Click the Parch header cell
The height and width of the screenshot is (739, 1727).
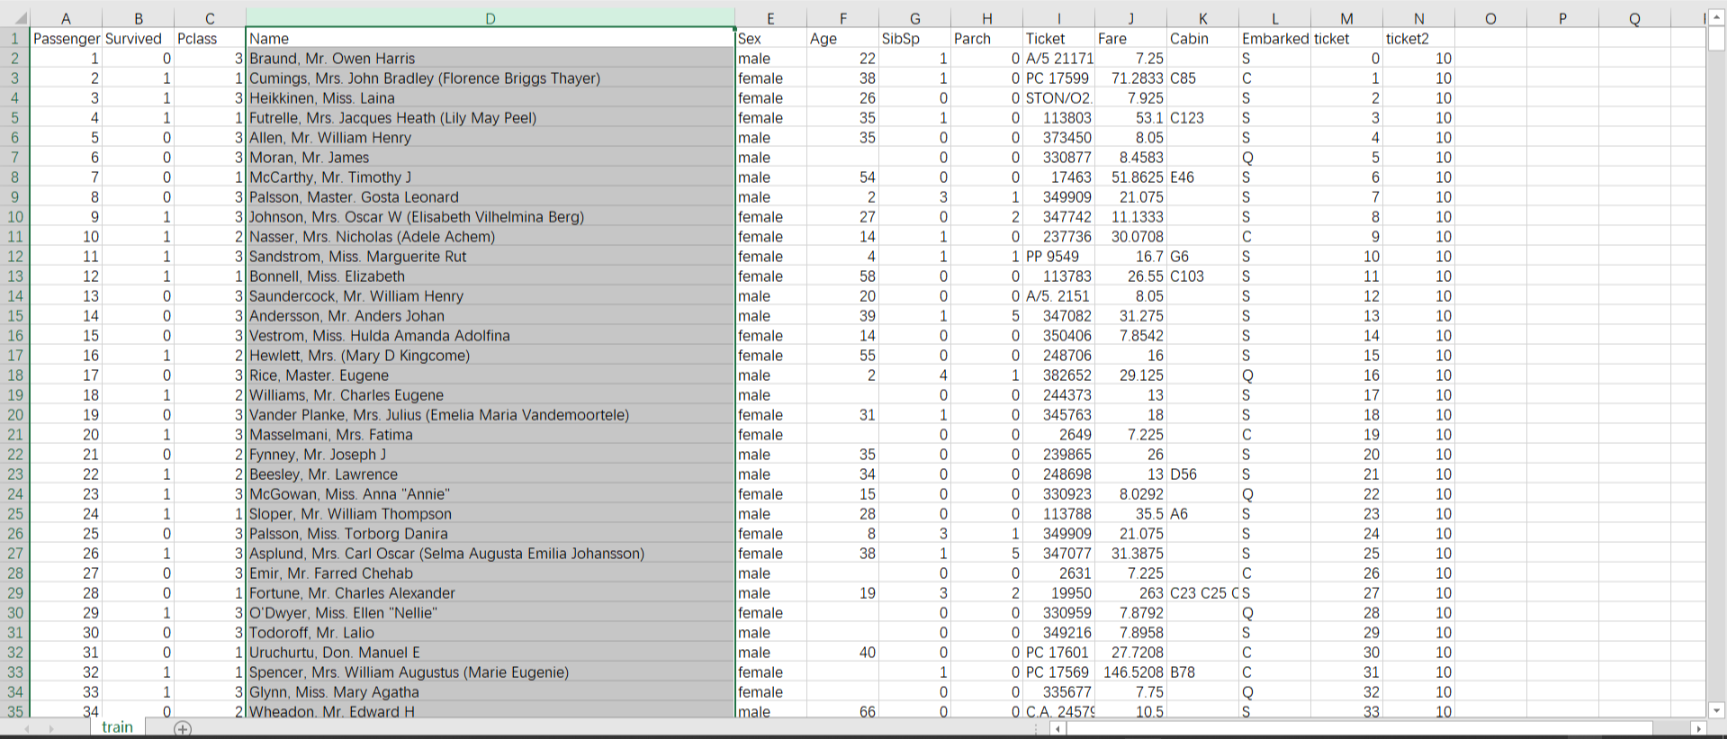[987, 38]
